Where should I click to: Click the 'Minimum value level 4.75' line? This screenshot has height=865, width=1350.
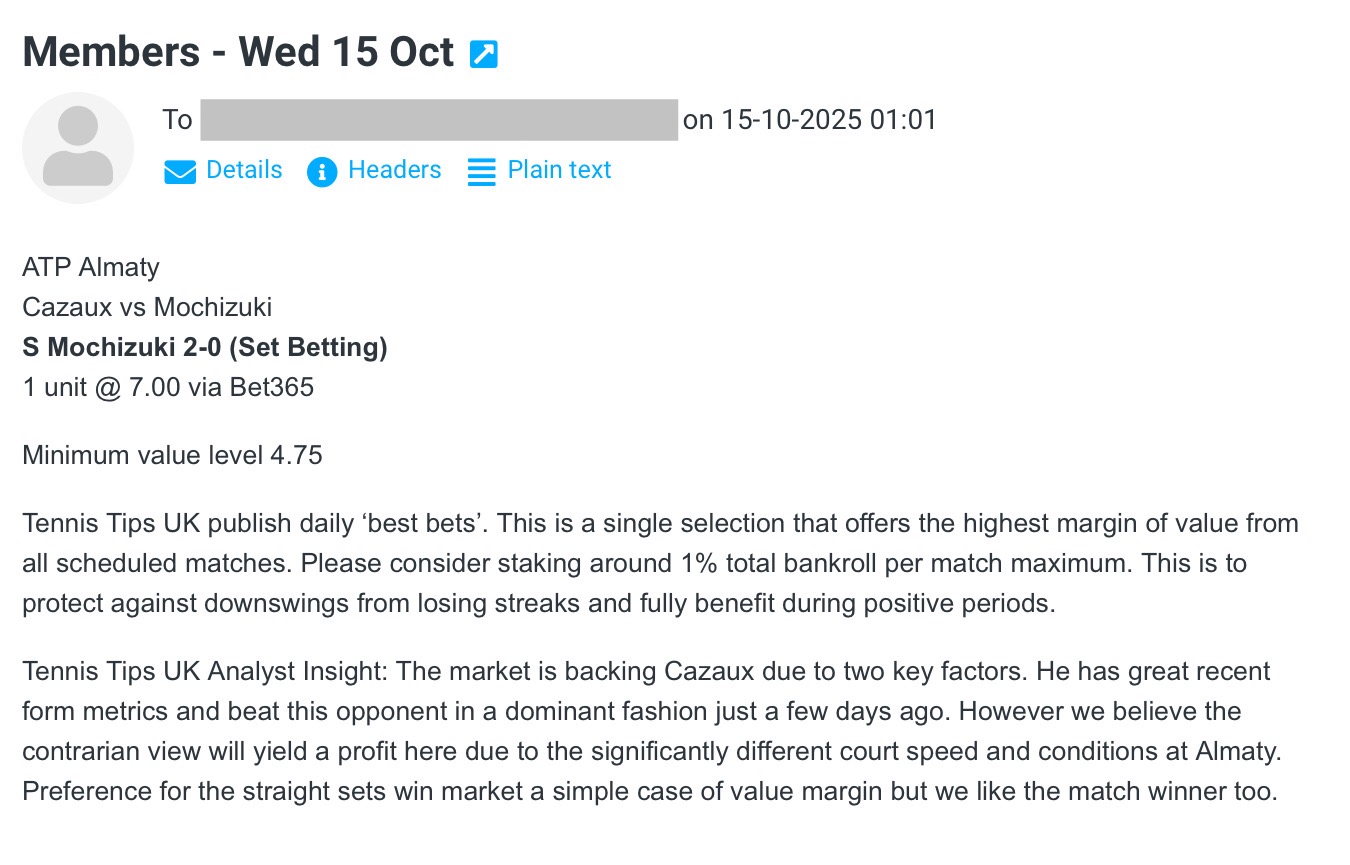(x=172, y=455)
